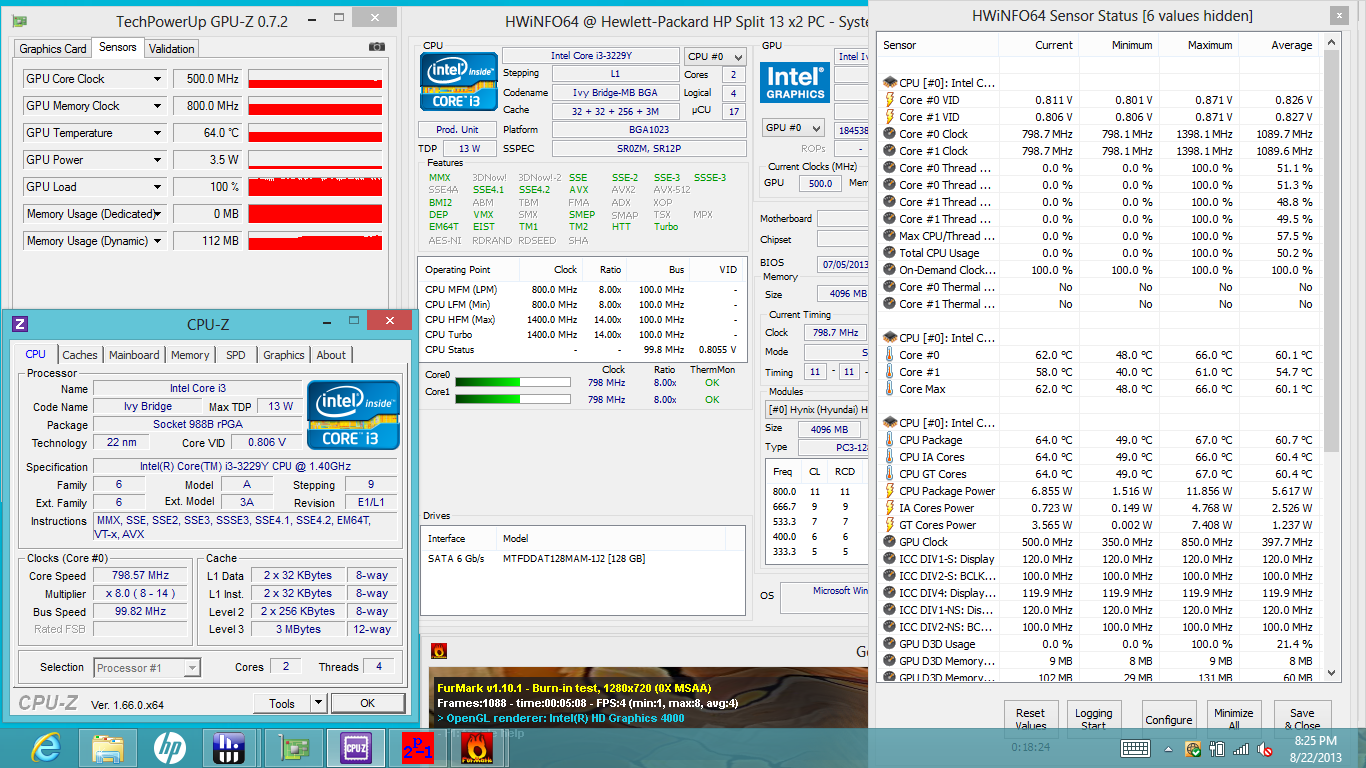This screenshot has height=768, width=1366.
Task: Open Internet Explorer from the taskbar
Action: tap(45, 747)
